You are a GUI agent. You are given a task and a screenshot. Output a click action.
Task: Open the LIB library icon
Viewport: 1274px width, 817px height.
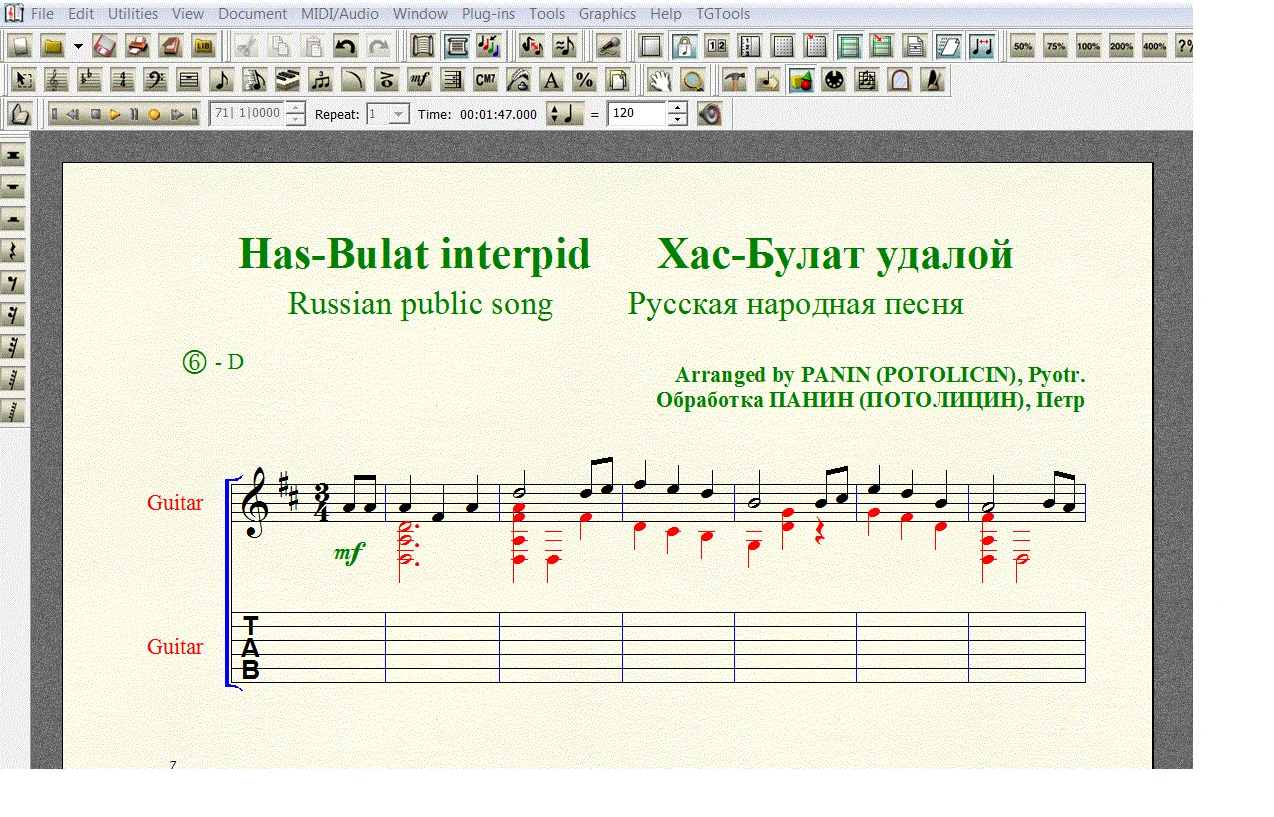click(x=204, y=46)
